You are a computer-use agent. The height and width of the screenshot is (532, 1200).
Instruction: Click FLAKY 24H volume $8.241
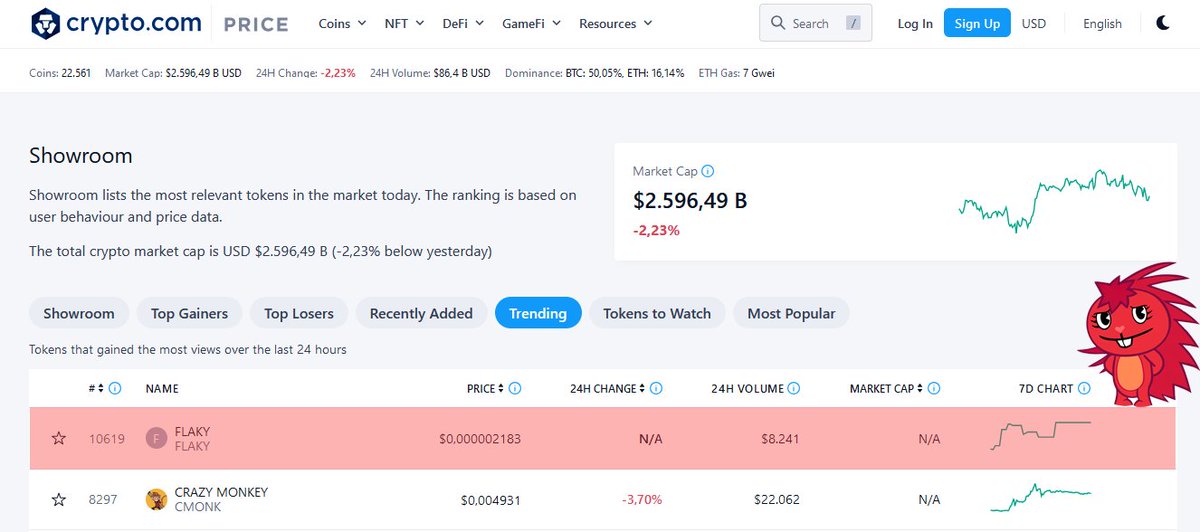(778, 438)
